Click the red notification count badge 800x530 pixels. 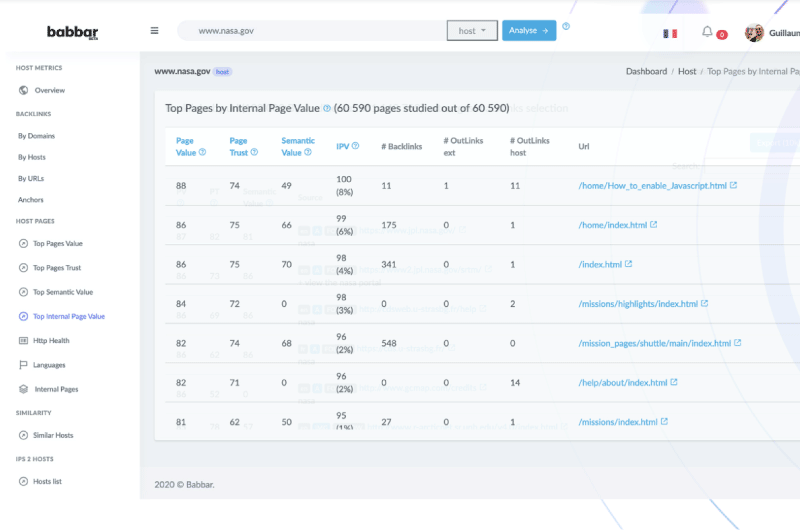(721, 35)
